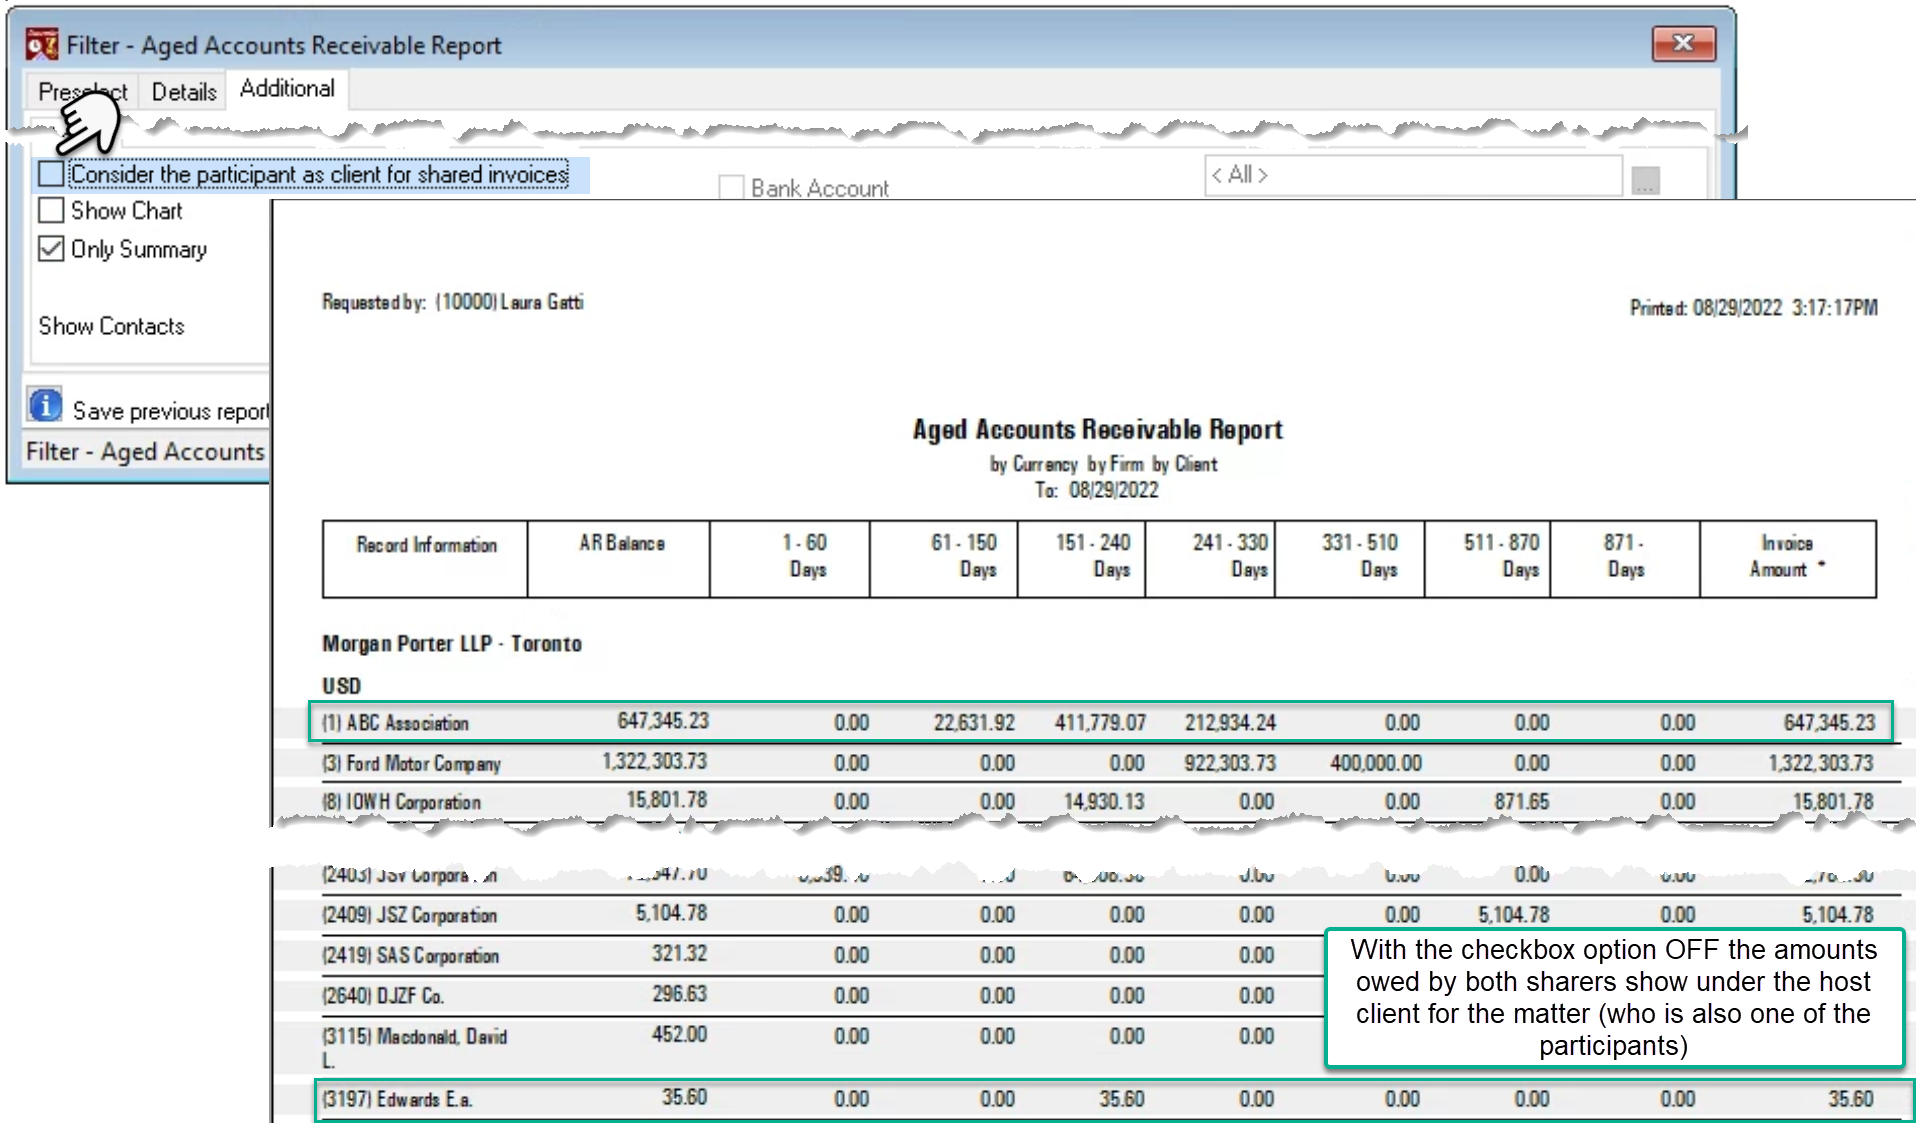Click the Printed date and time stamp
The width and height of the screenshot is (1916, 1123).
click(1753, 308)
